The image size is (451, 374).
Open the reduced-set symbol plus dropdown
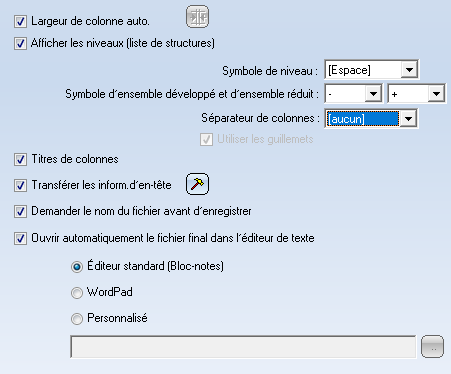pos(436,94)
